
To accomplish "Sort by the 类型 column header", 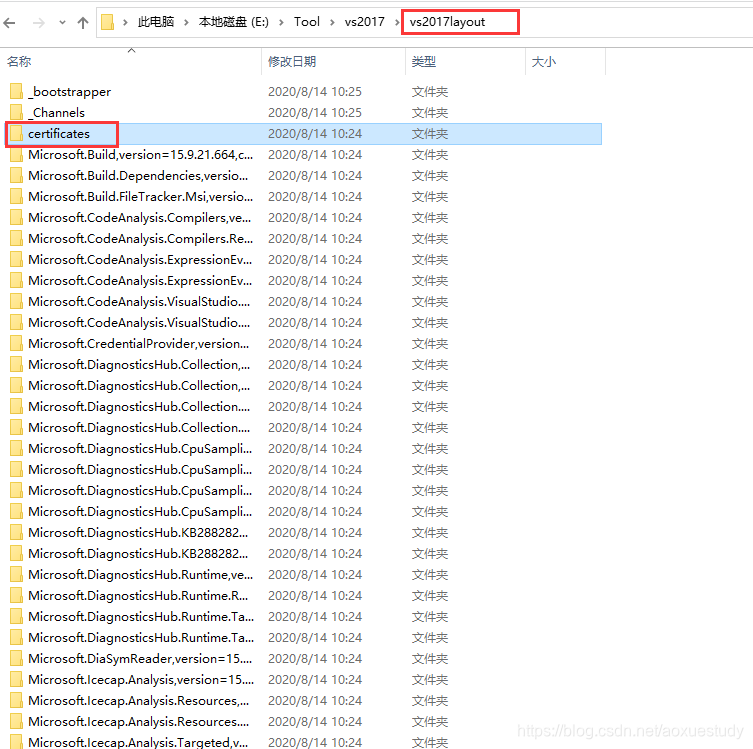I will pyautogui.click(x=424, y=61).
